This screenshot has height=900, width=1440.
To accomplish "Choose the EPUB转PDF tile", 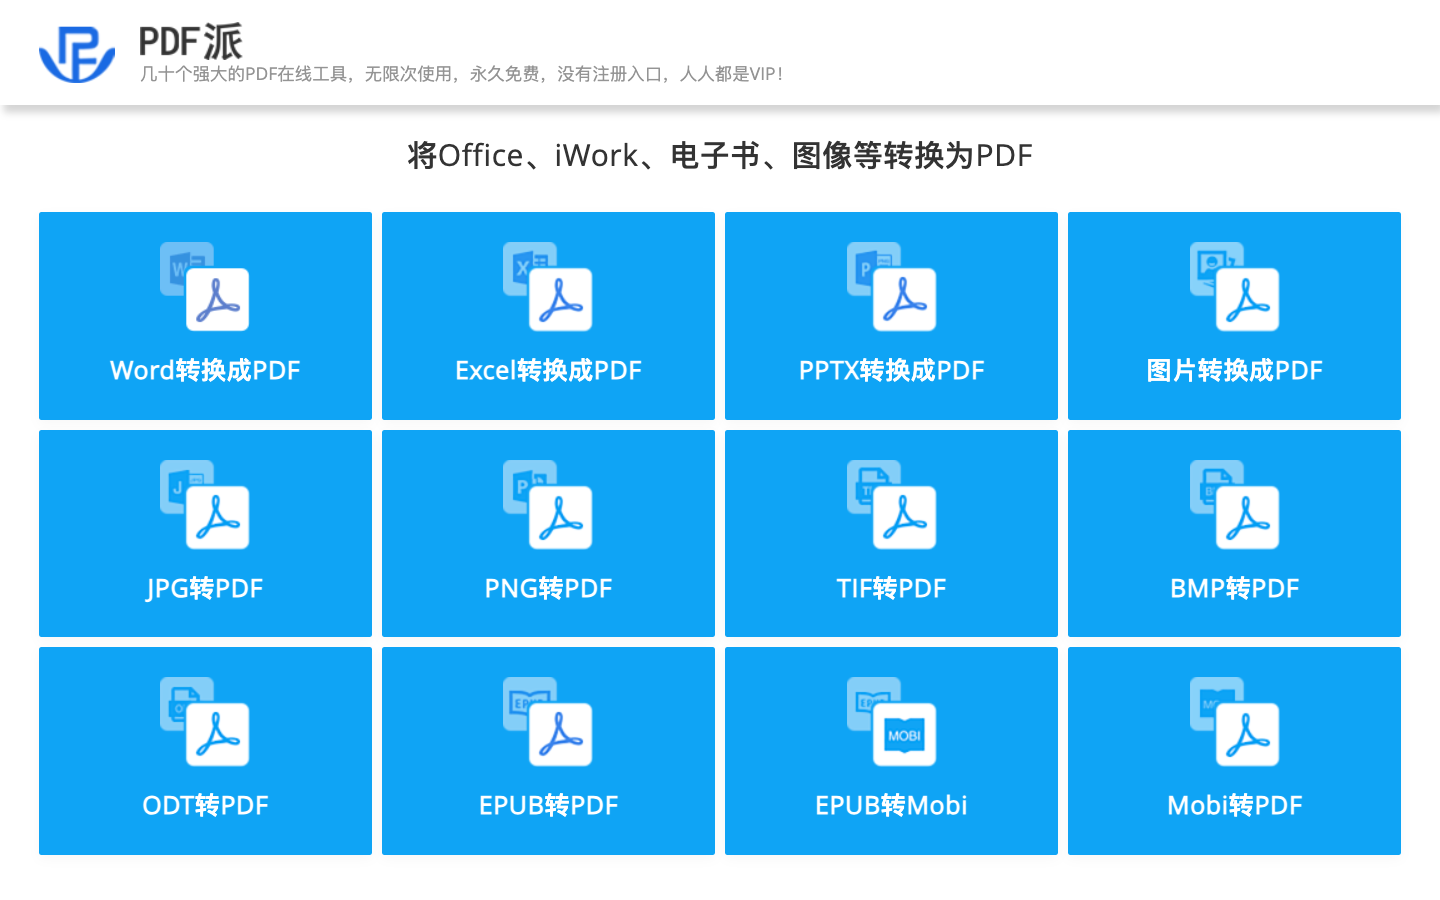I will [548, 751].
